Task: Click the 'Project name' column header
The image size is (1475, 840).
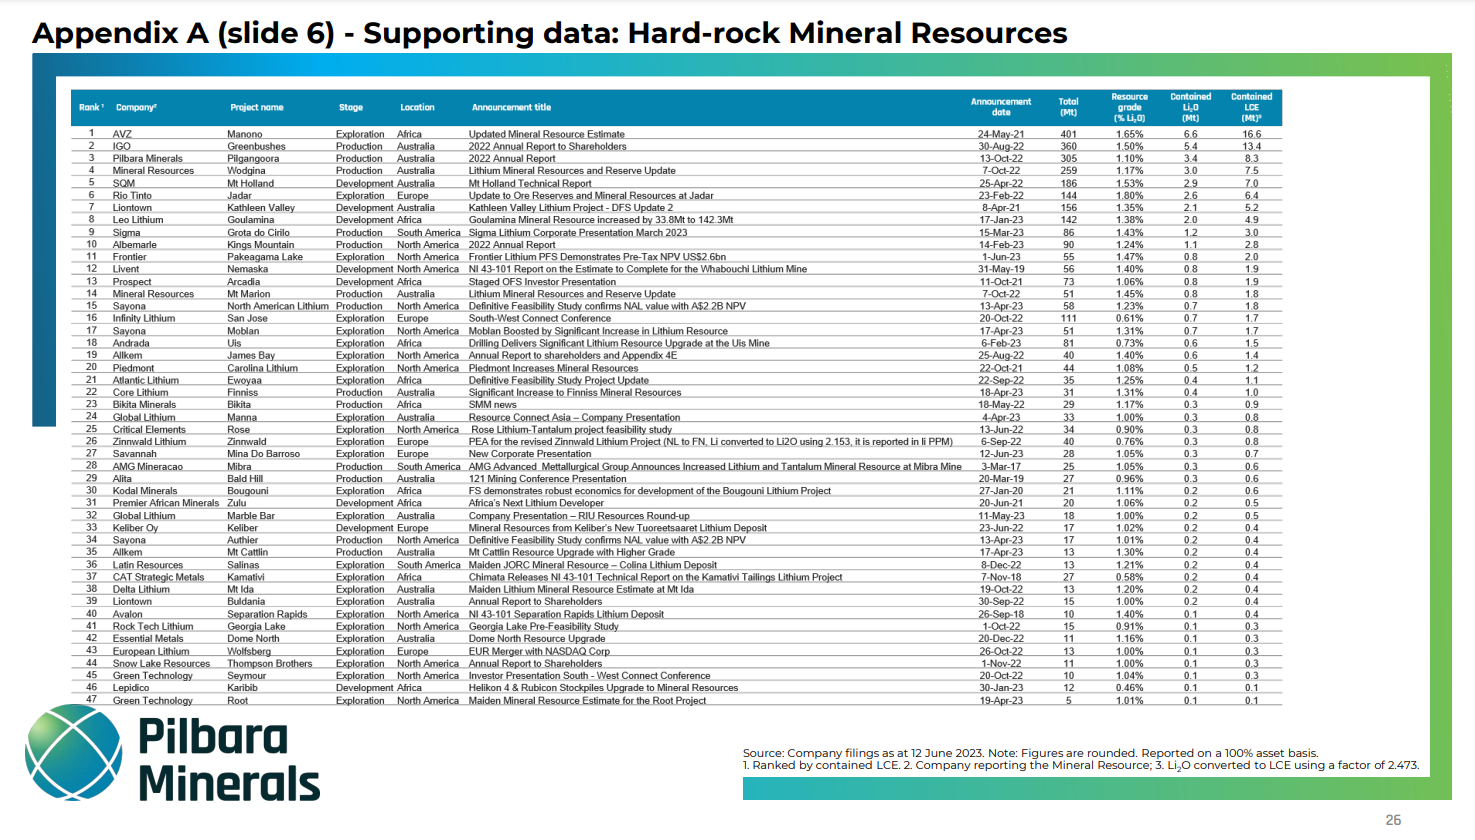Action: point(257,107)
